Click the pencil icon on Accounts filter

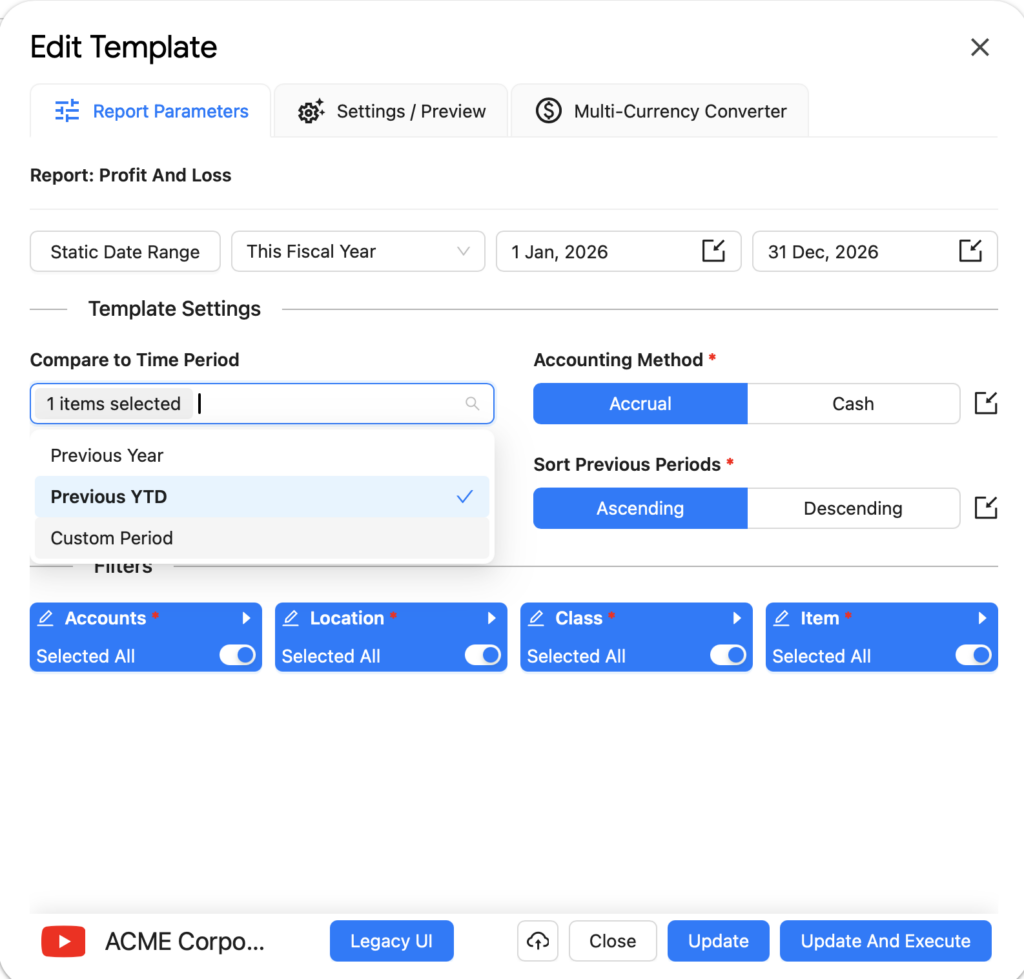coord(45,618)
